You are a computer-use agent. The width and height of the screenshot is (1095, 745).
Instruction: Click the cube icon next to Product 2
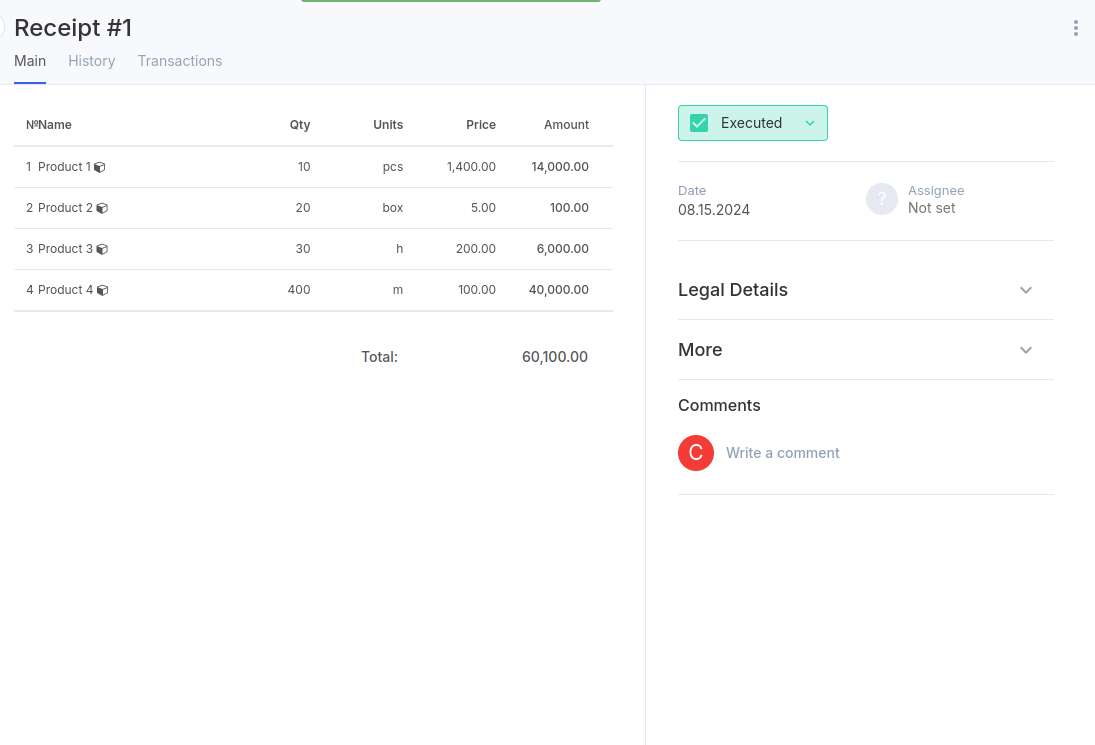click(102, 209)
